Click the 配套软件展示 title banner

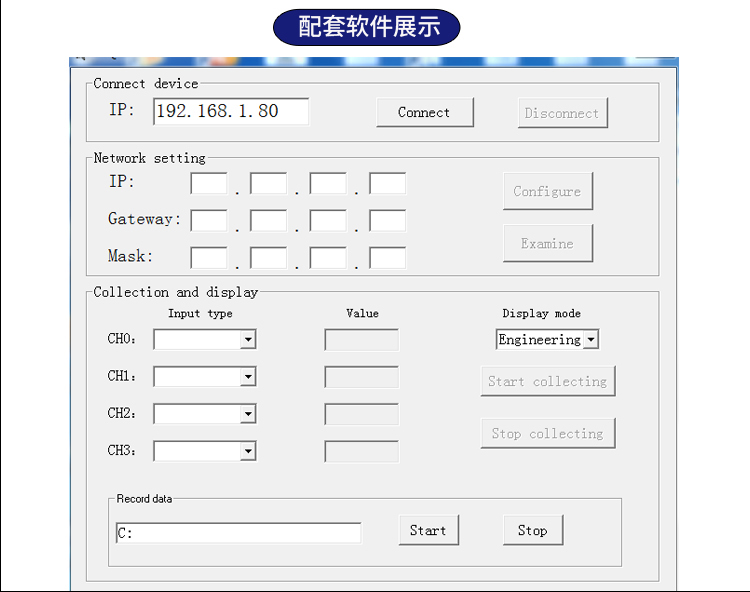(367, 27)
